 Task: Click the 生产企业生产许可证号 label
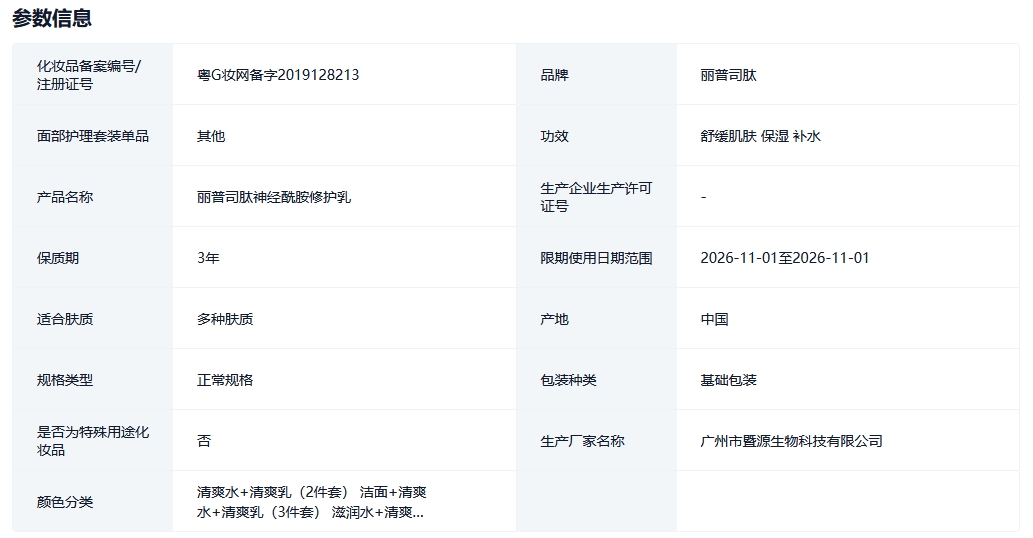[596, 197]
